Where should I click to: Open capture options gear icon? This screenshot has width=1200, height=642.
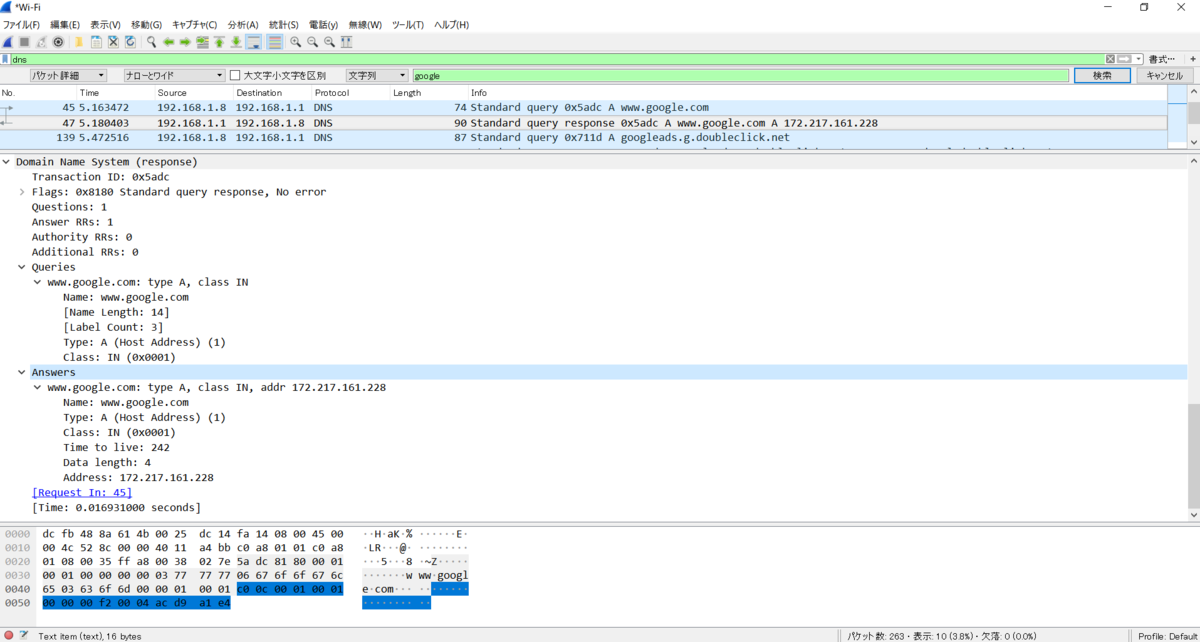click(58, 42)
